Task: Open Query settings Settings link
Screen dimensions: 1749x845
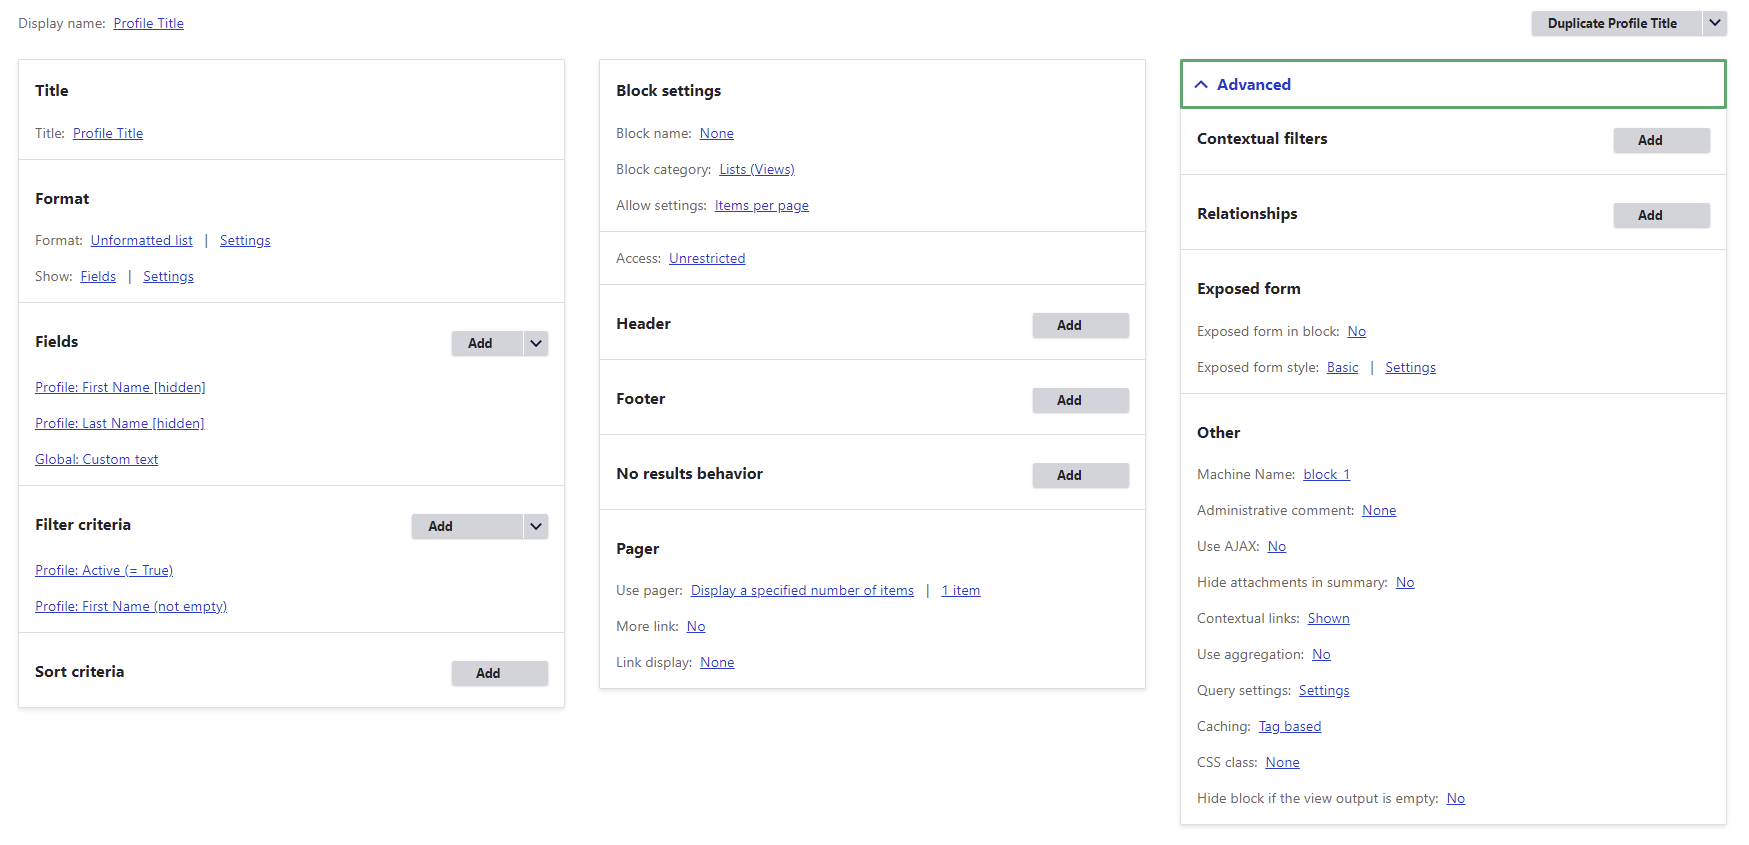Action: 1324,690
